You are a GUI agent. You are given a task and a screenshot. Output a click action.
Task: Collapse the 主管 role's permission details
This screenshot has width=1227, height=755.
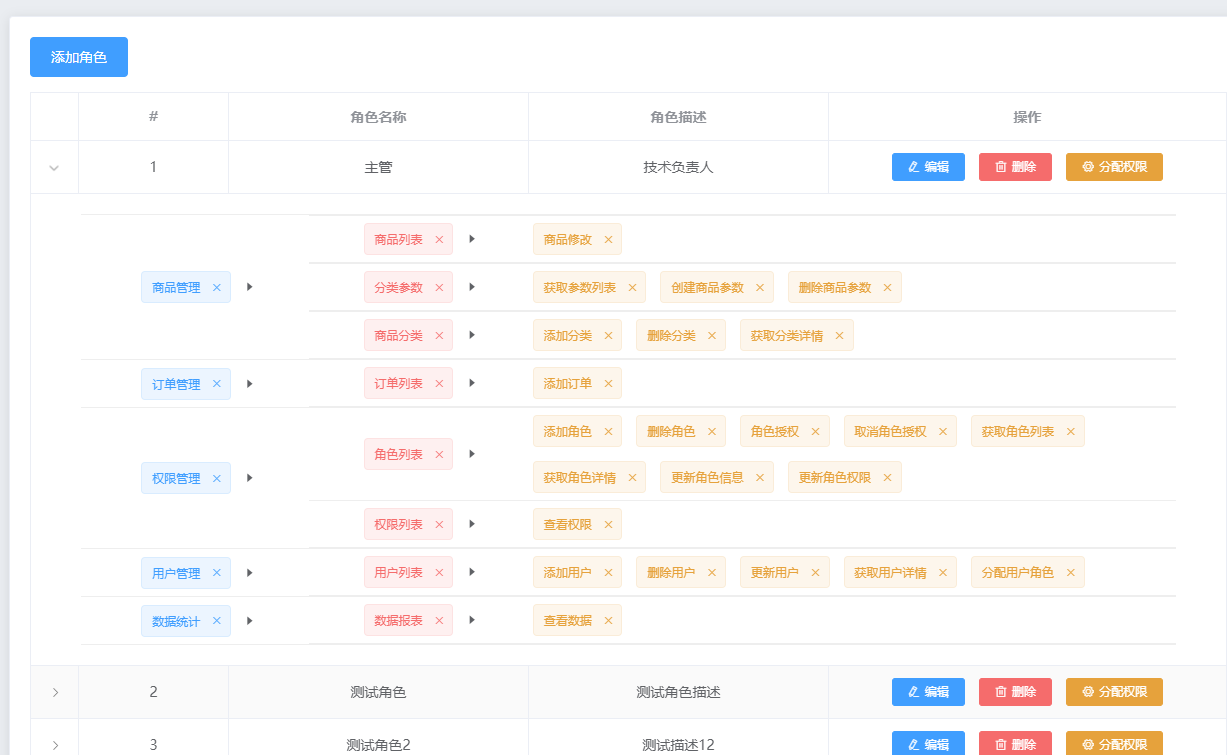(53, 167)
